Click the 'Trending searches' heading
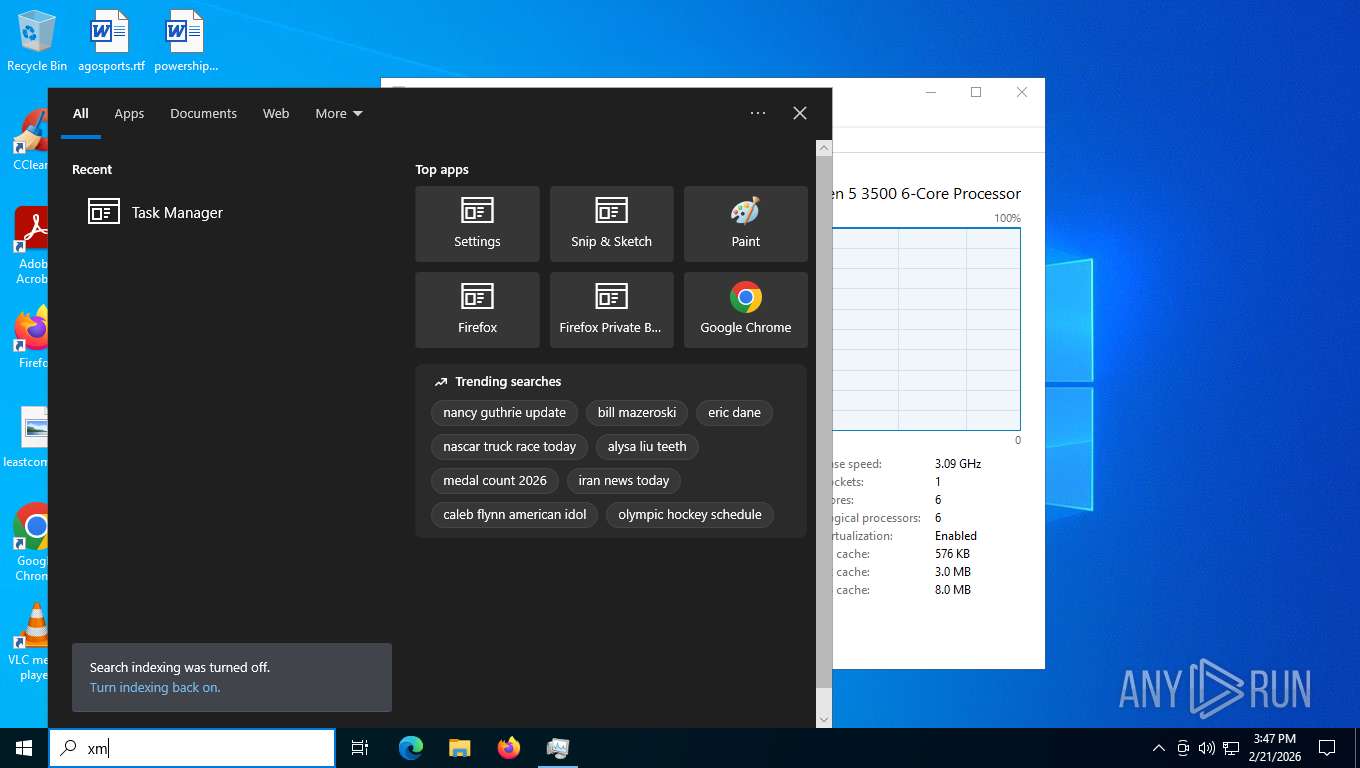This screenshot has height=768, width=1360. coord(508,382)
